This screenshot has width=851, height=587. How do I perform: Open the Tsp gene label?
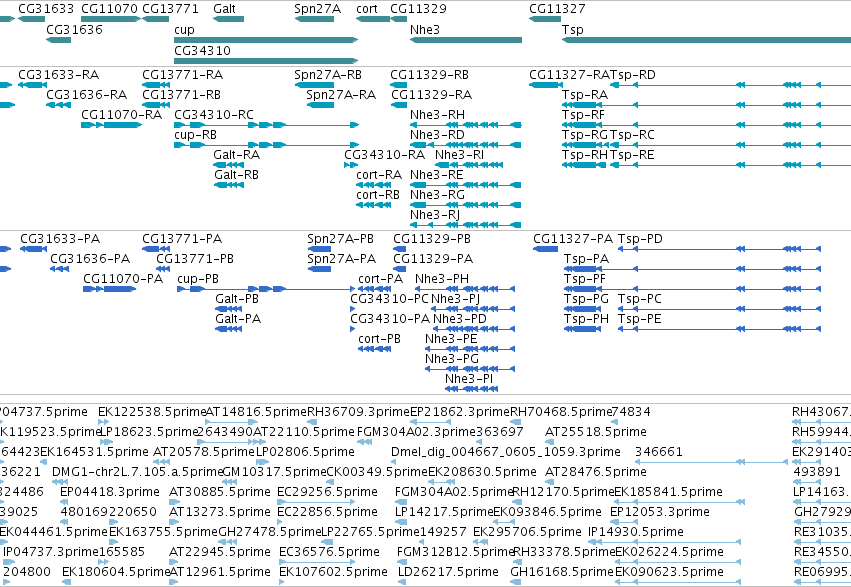tap(573, 30)
